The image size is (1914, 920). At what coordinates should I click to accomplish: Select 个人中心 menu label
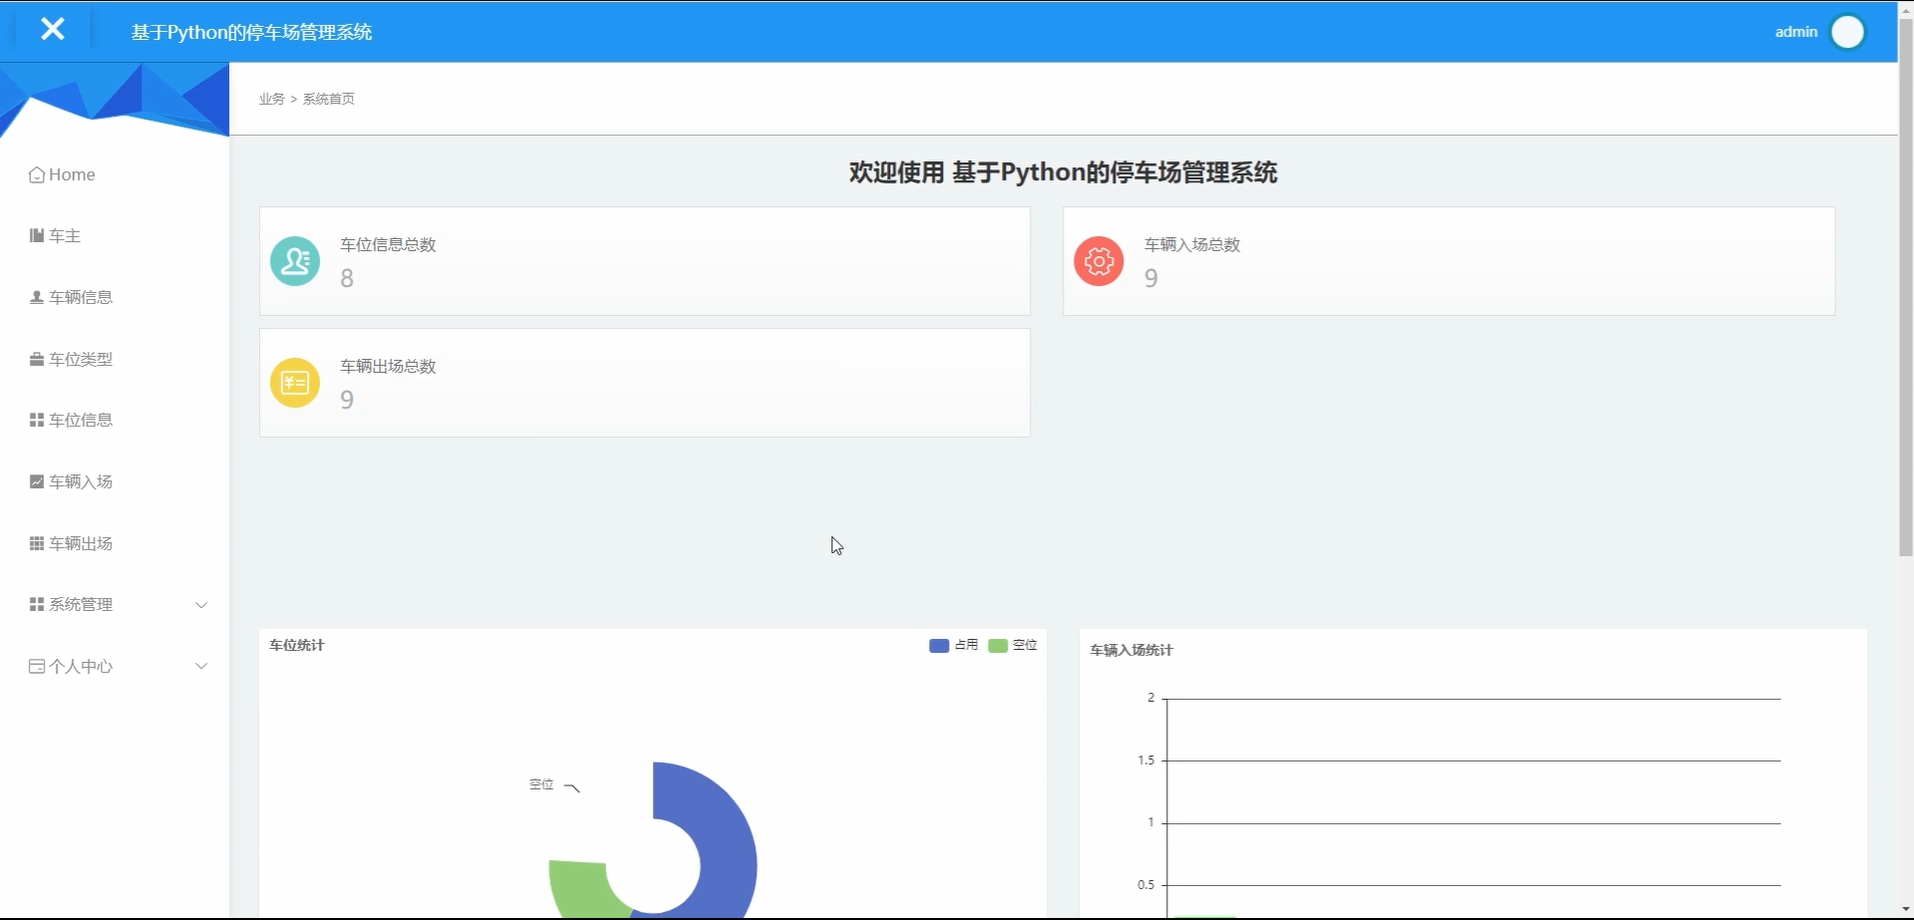81,666
